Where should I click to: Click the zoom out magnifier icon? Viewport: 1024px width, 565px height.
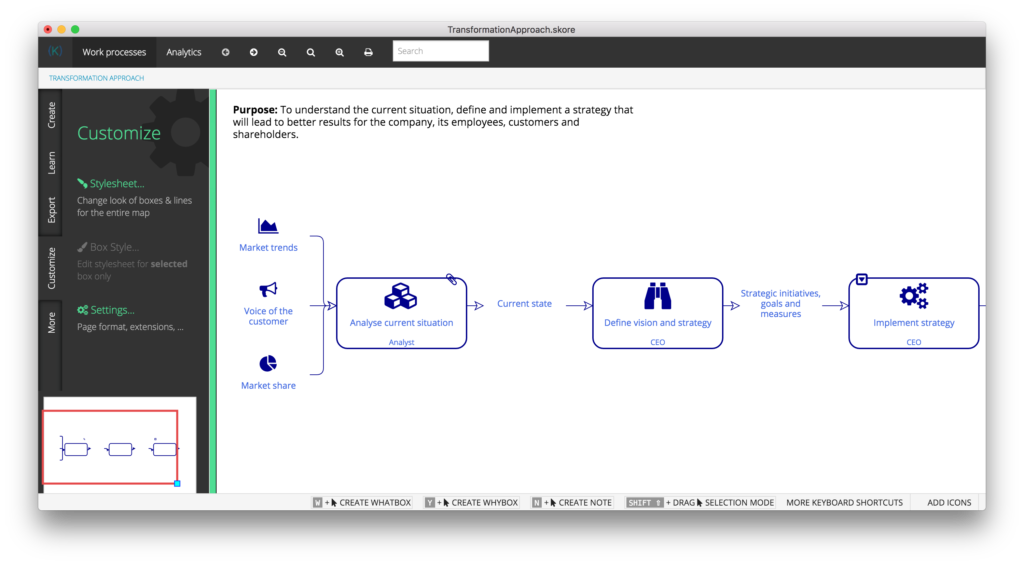(282, 52)
